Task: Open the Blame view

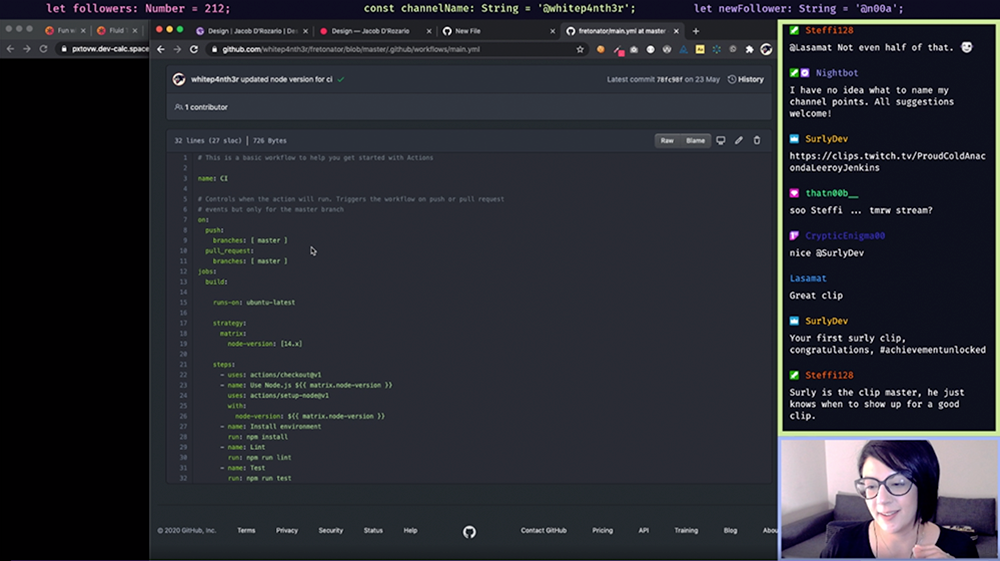Action: pyautogui.click(x=695, y=140)
